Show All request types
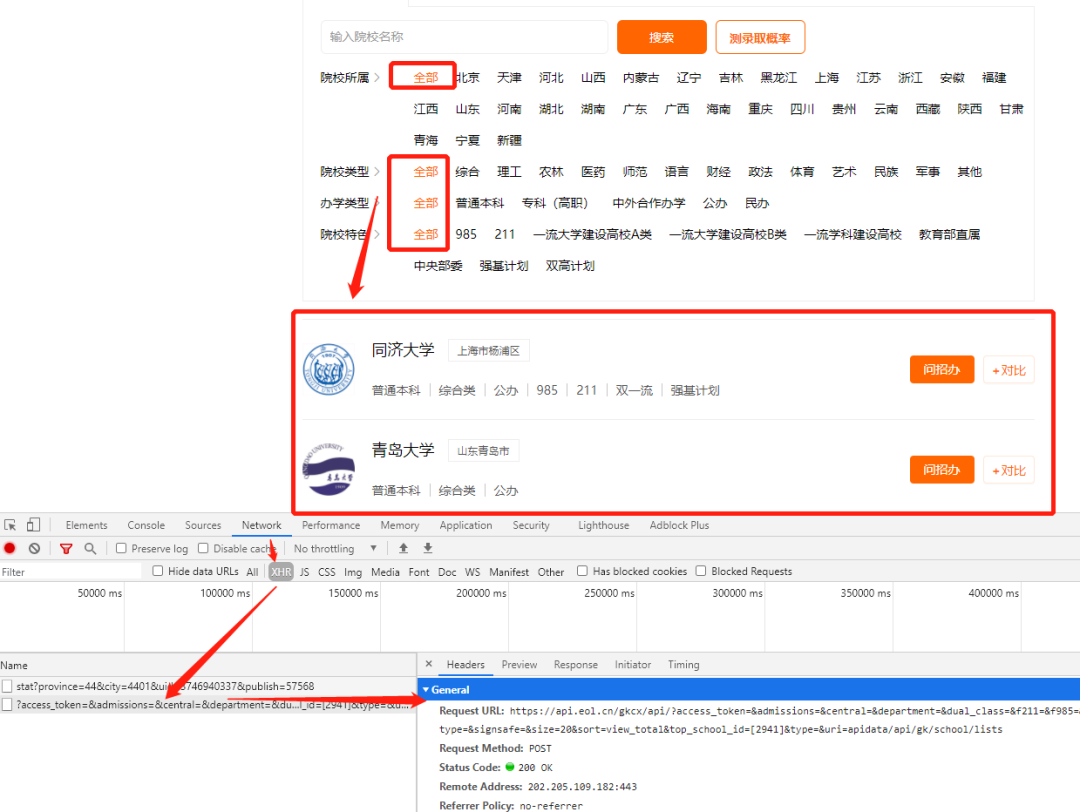The image size is (1080, 812). (x=252, y=572)
